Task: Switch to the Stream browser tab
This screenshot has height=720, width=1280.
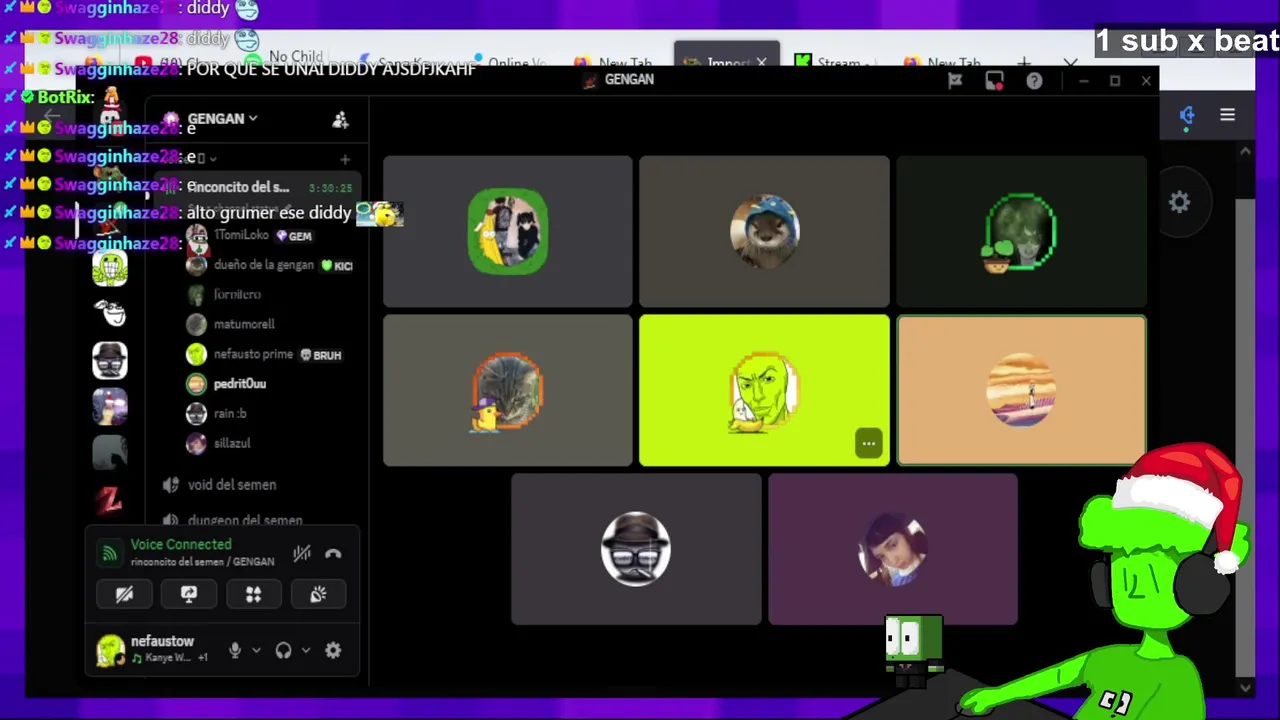Action: pyautogui.click(x=838, y=62)
